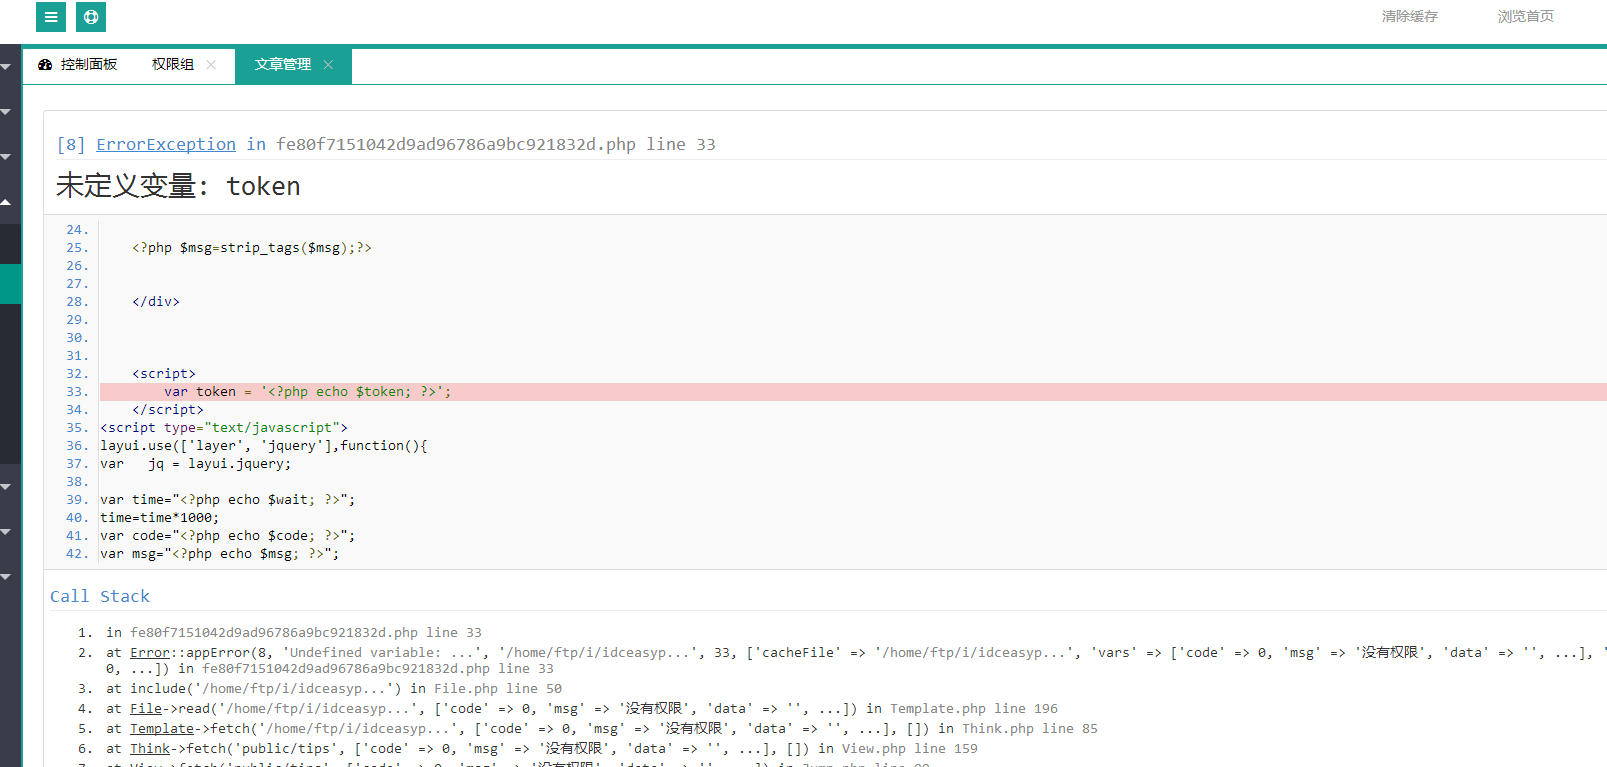
Task: Click 'var jq = layui.jquery;' on line 37
Action: (196, 464)
